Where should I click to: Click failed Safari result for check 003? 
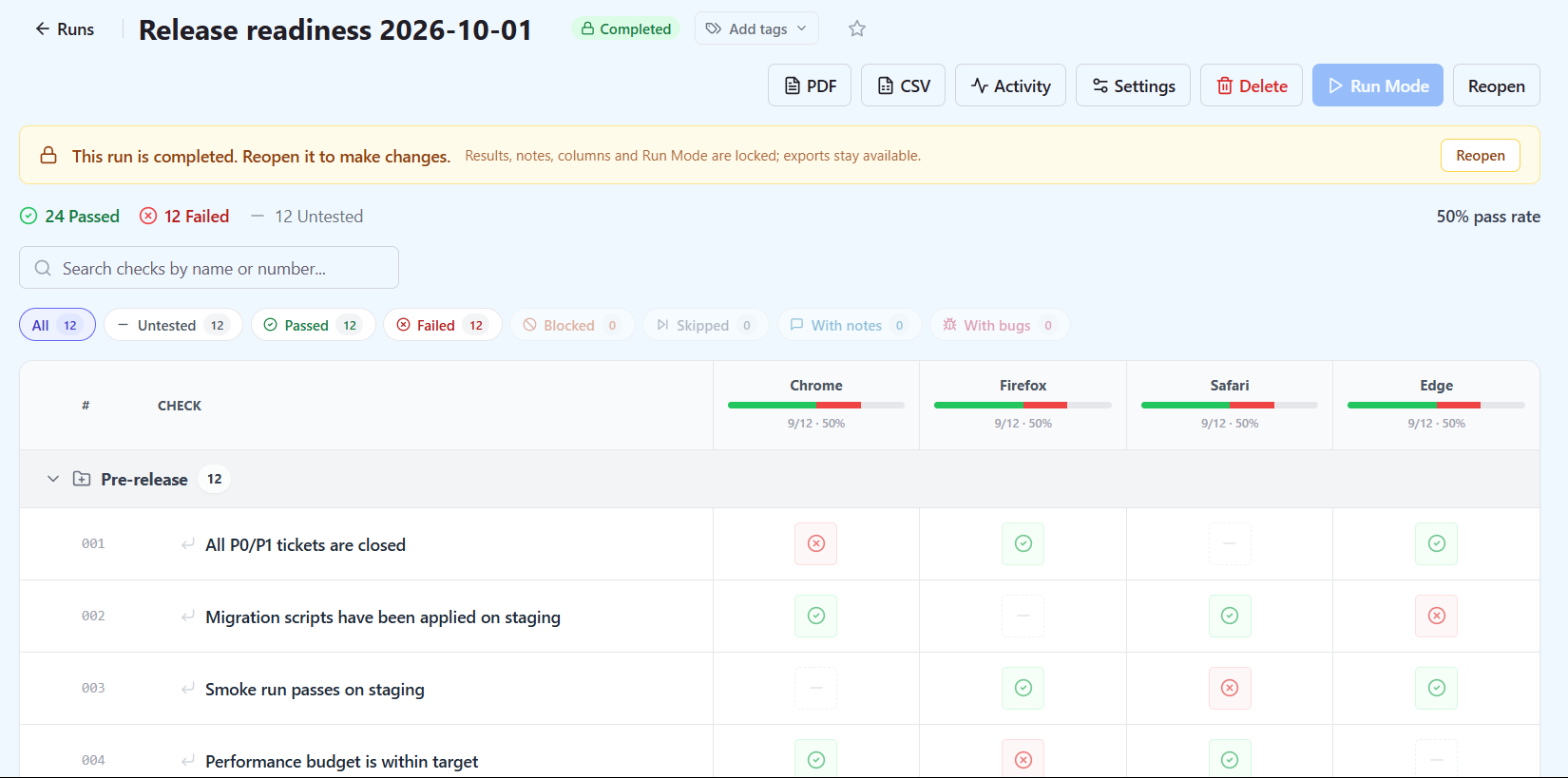coord(1230,688)
